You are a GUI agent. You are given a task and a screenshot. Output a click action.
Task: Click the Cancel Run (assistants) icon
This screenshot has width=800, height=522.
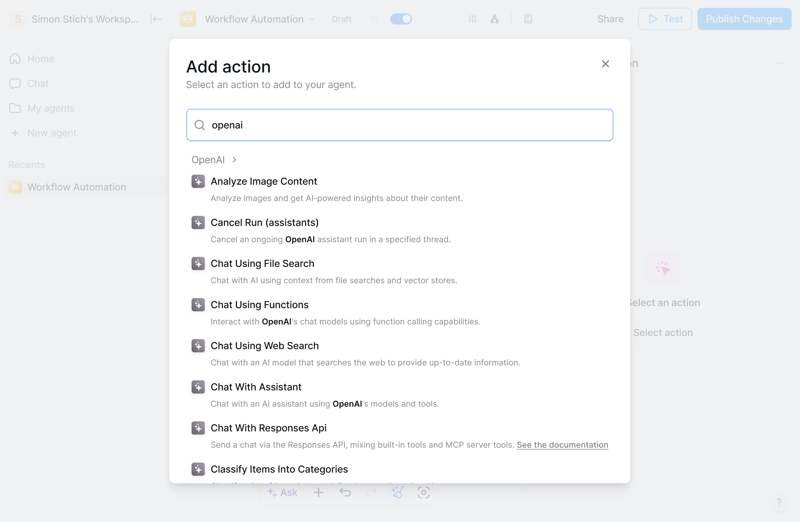pos(198,222)
